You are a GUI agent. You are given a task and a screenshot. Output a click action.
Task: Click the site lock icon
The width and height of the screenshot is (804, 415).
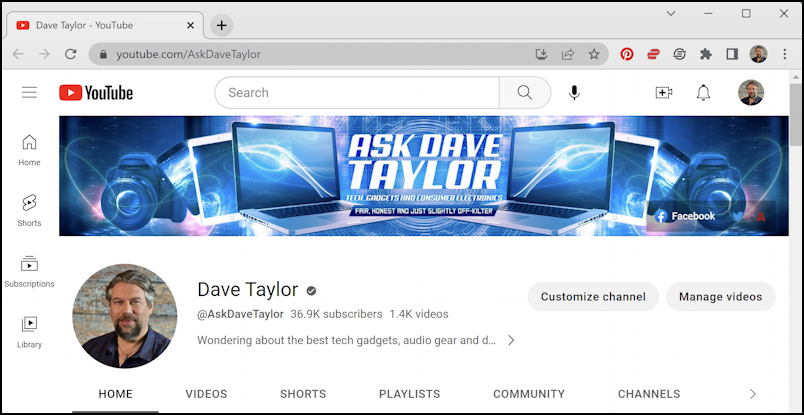pyautogui.click(x=104, y=54)
